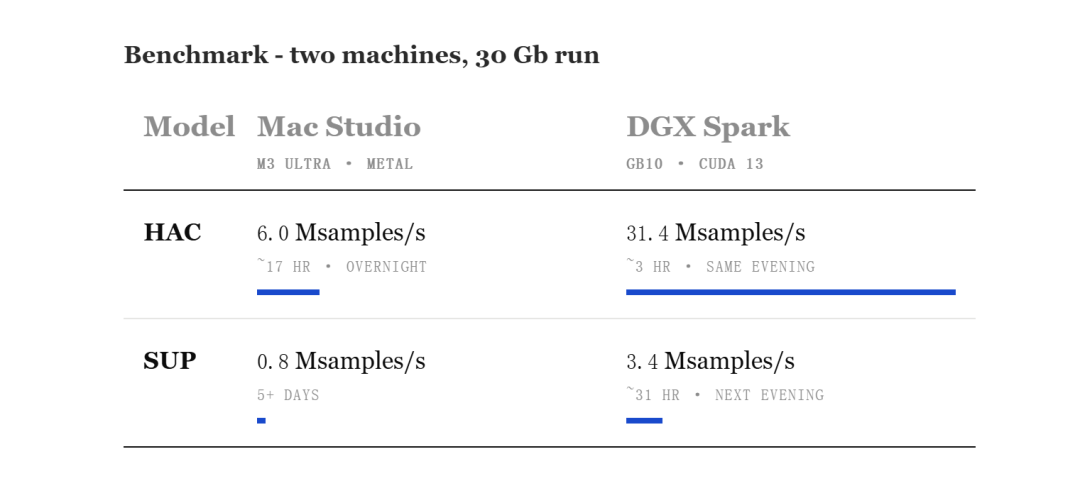The image size is (1080, 498).
Task: Click the Mac Studio SUP blue bar
Action: 261,420
